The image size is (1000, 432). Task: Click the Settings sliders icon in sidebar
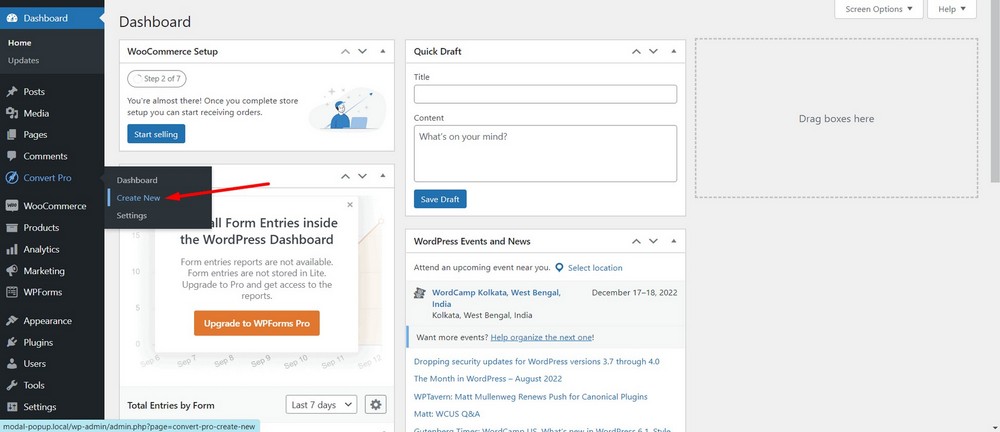pos(11,407)
